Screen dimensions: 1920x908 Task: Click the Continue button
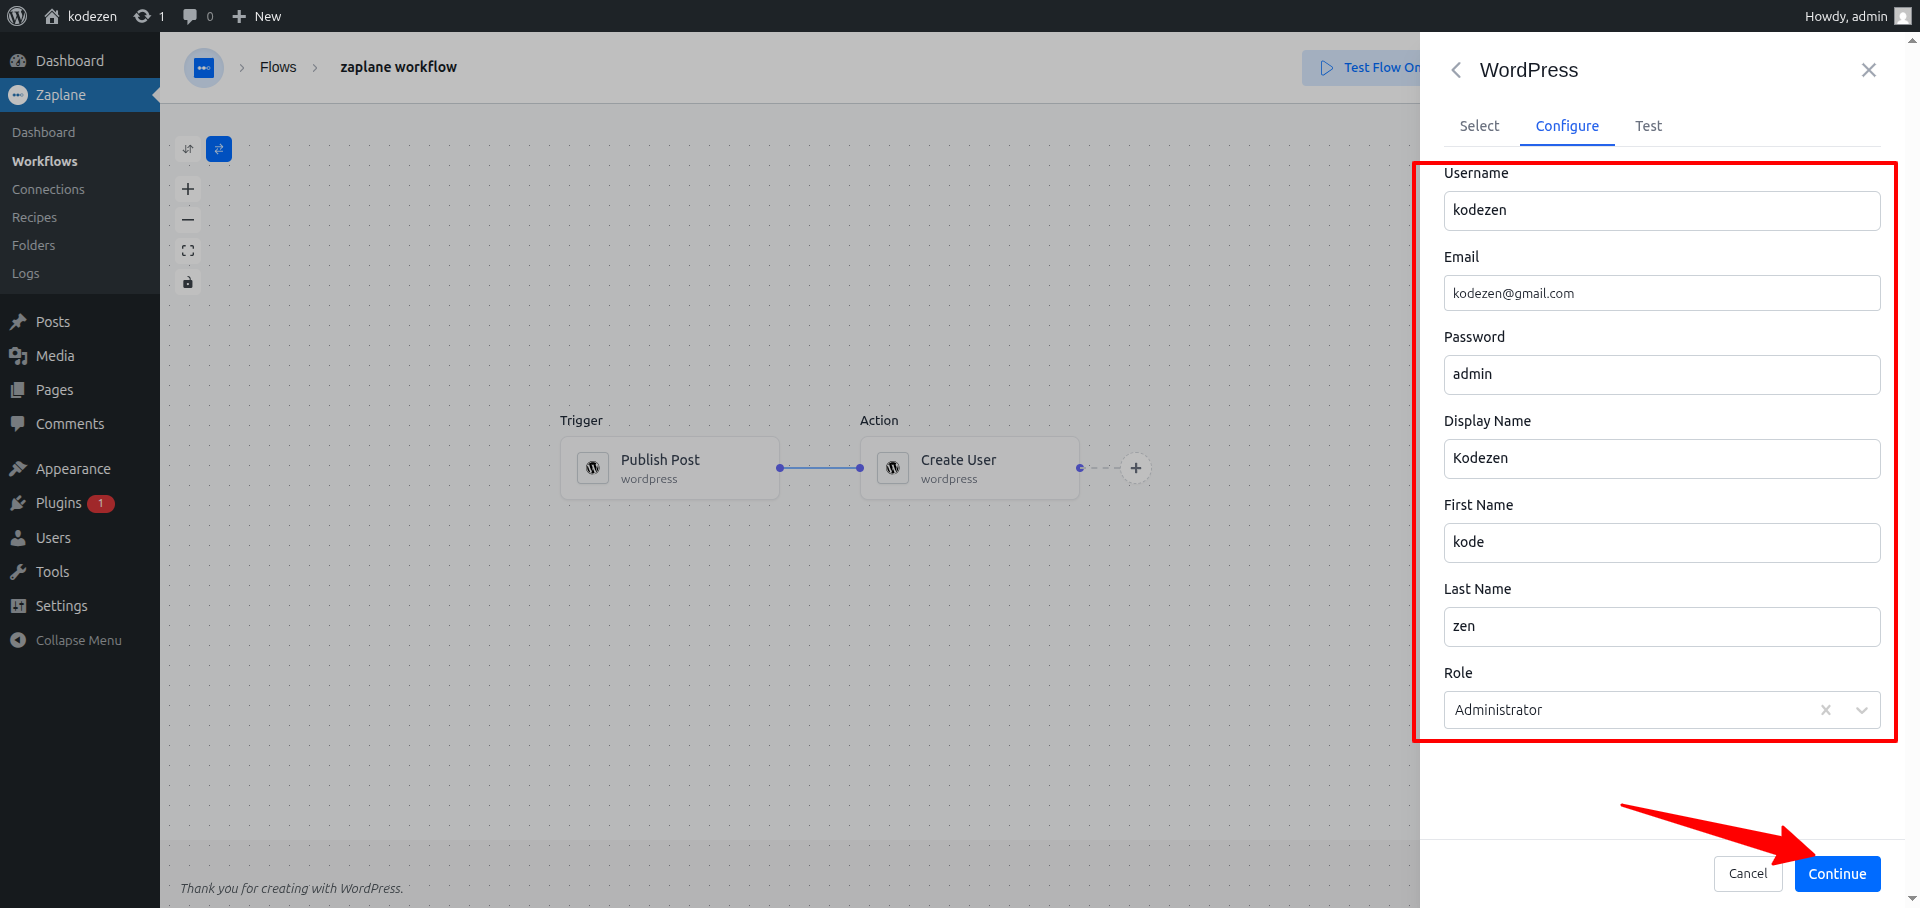[x=1837, y=874]
